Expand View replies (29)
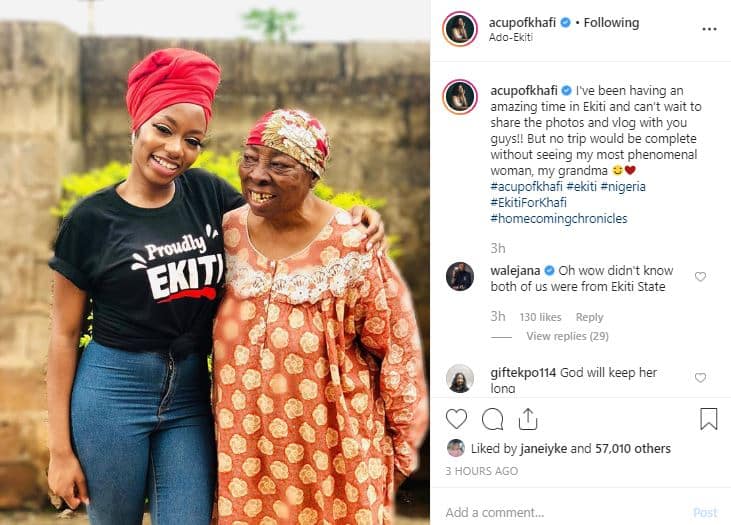 pyautogui.click(x=567, y=336)
